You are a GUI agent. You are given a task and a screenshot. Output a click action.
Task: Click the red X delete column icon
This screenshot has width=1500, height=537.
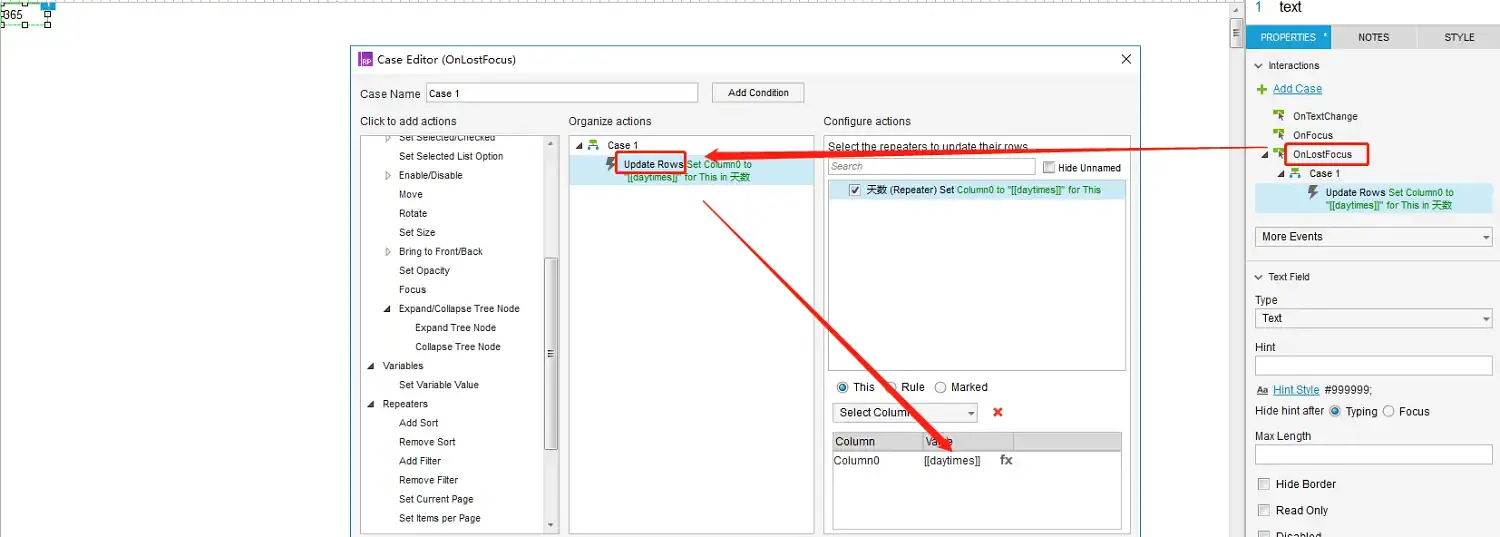997,412
